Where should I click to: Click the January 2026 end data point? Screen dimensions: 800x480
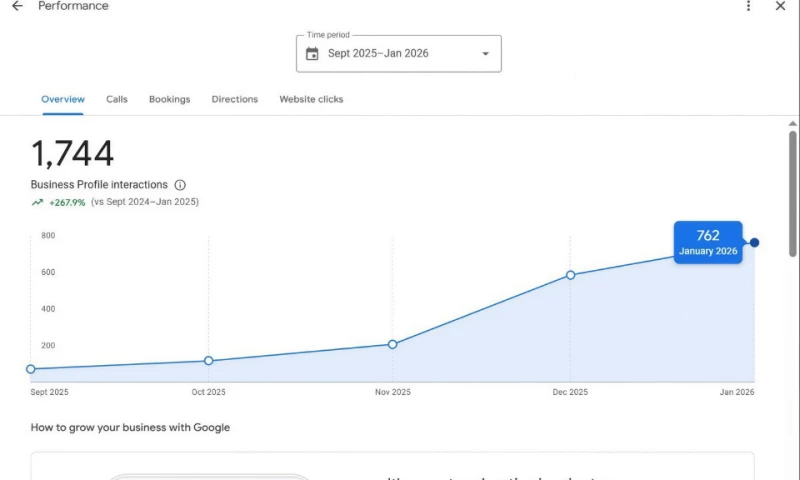coord(754,242)
